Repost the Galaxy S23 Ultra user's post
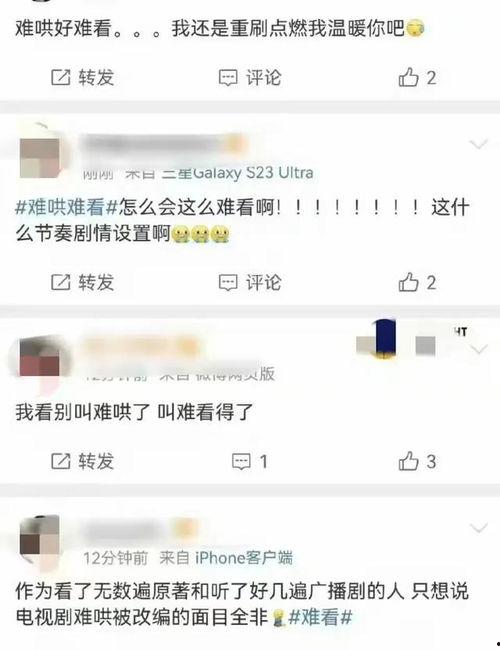500x650 pixels. (x=83, y=282)
